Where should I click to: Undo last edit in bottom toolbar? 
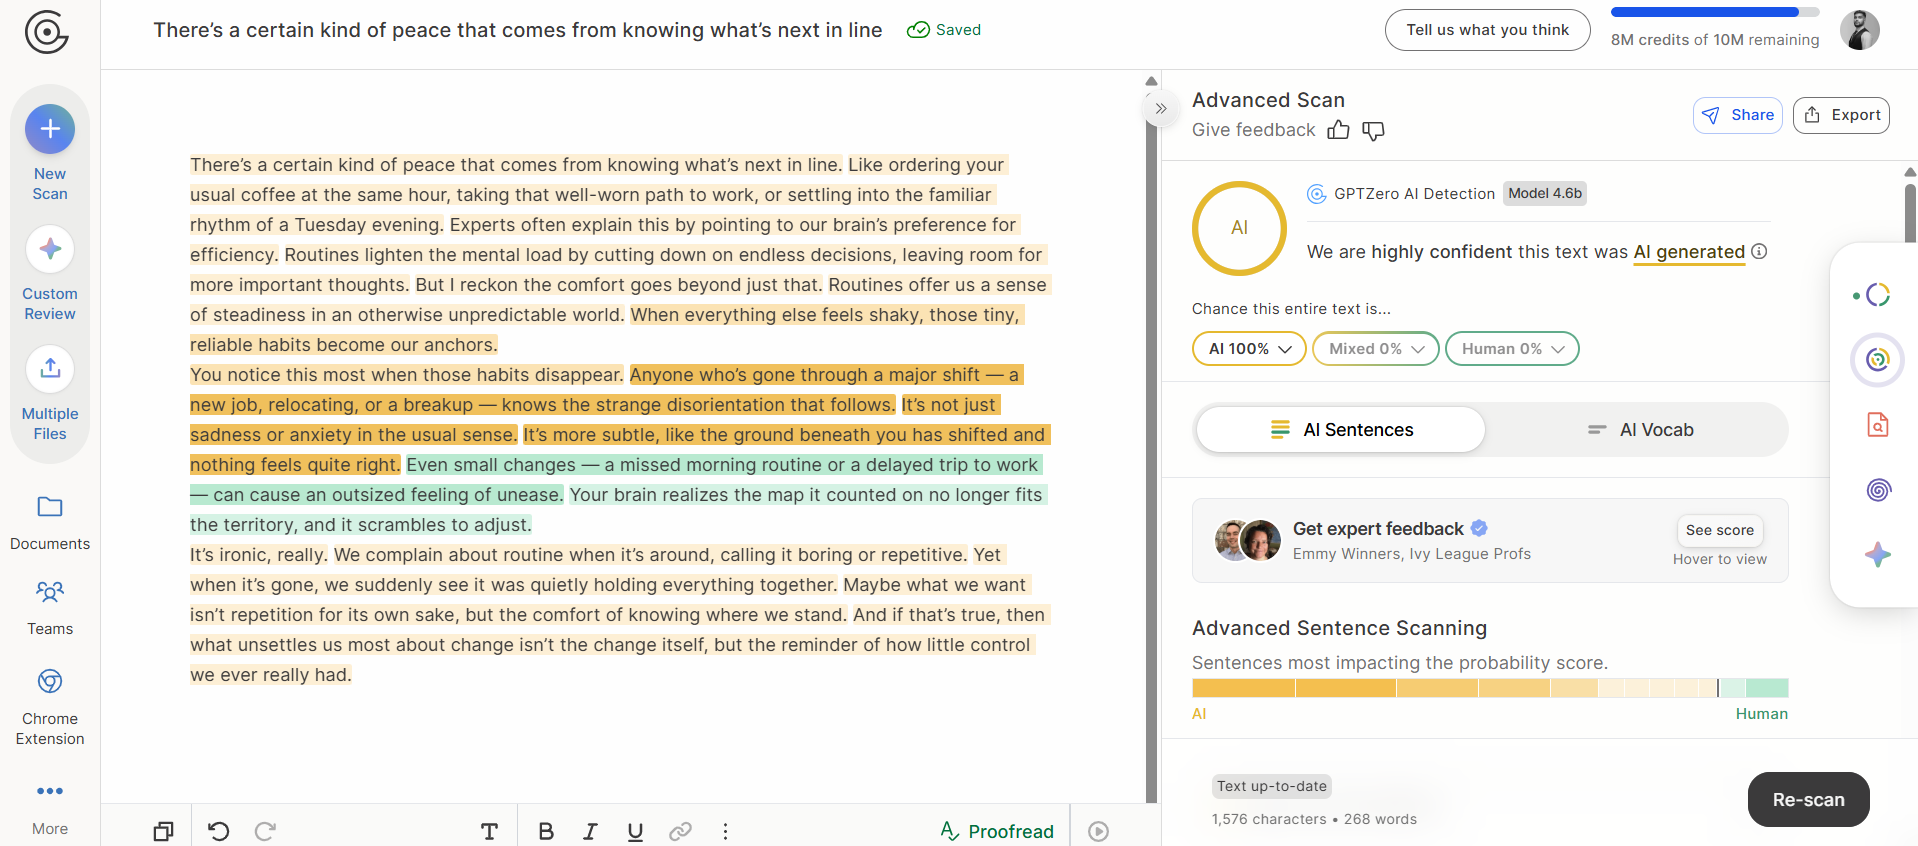pyautogui.click(x=218, y=831)
